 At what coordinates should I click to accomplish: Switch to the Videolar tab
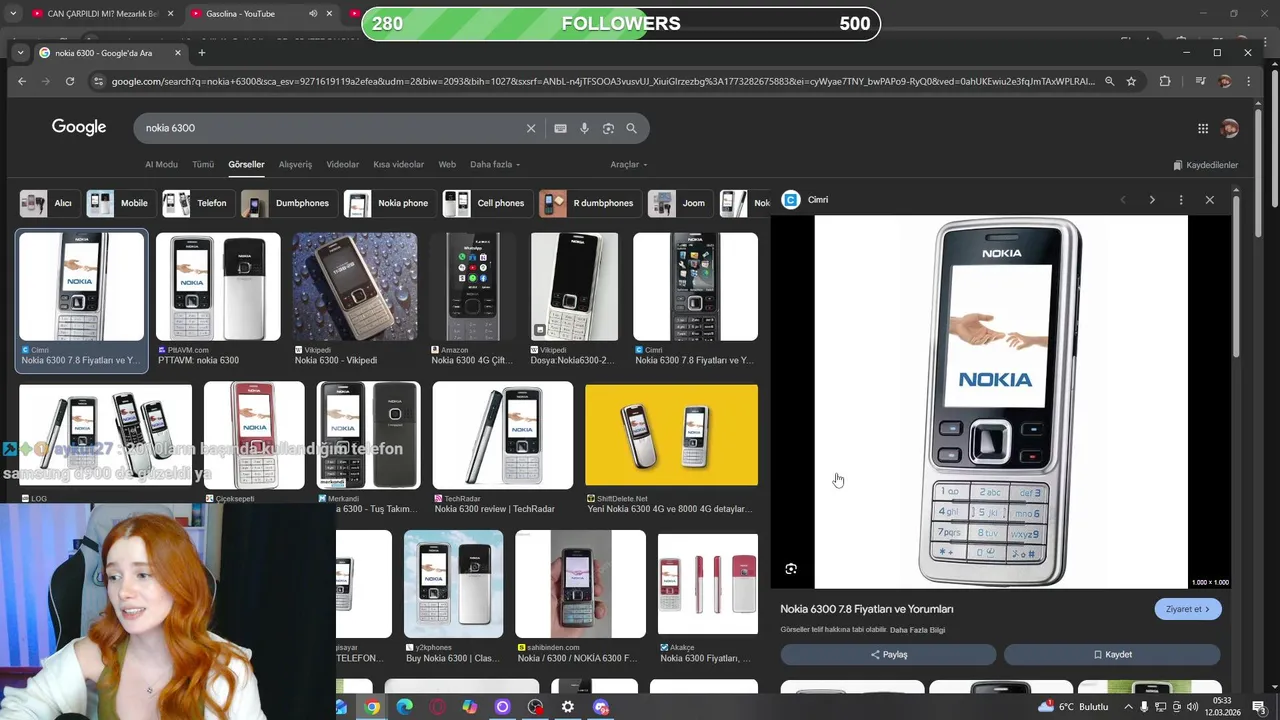click(342, 164)
